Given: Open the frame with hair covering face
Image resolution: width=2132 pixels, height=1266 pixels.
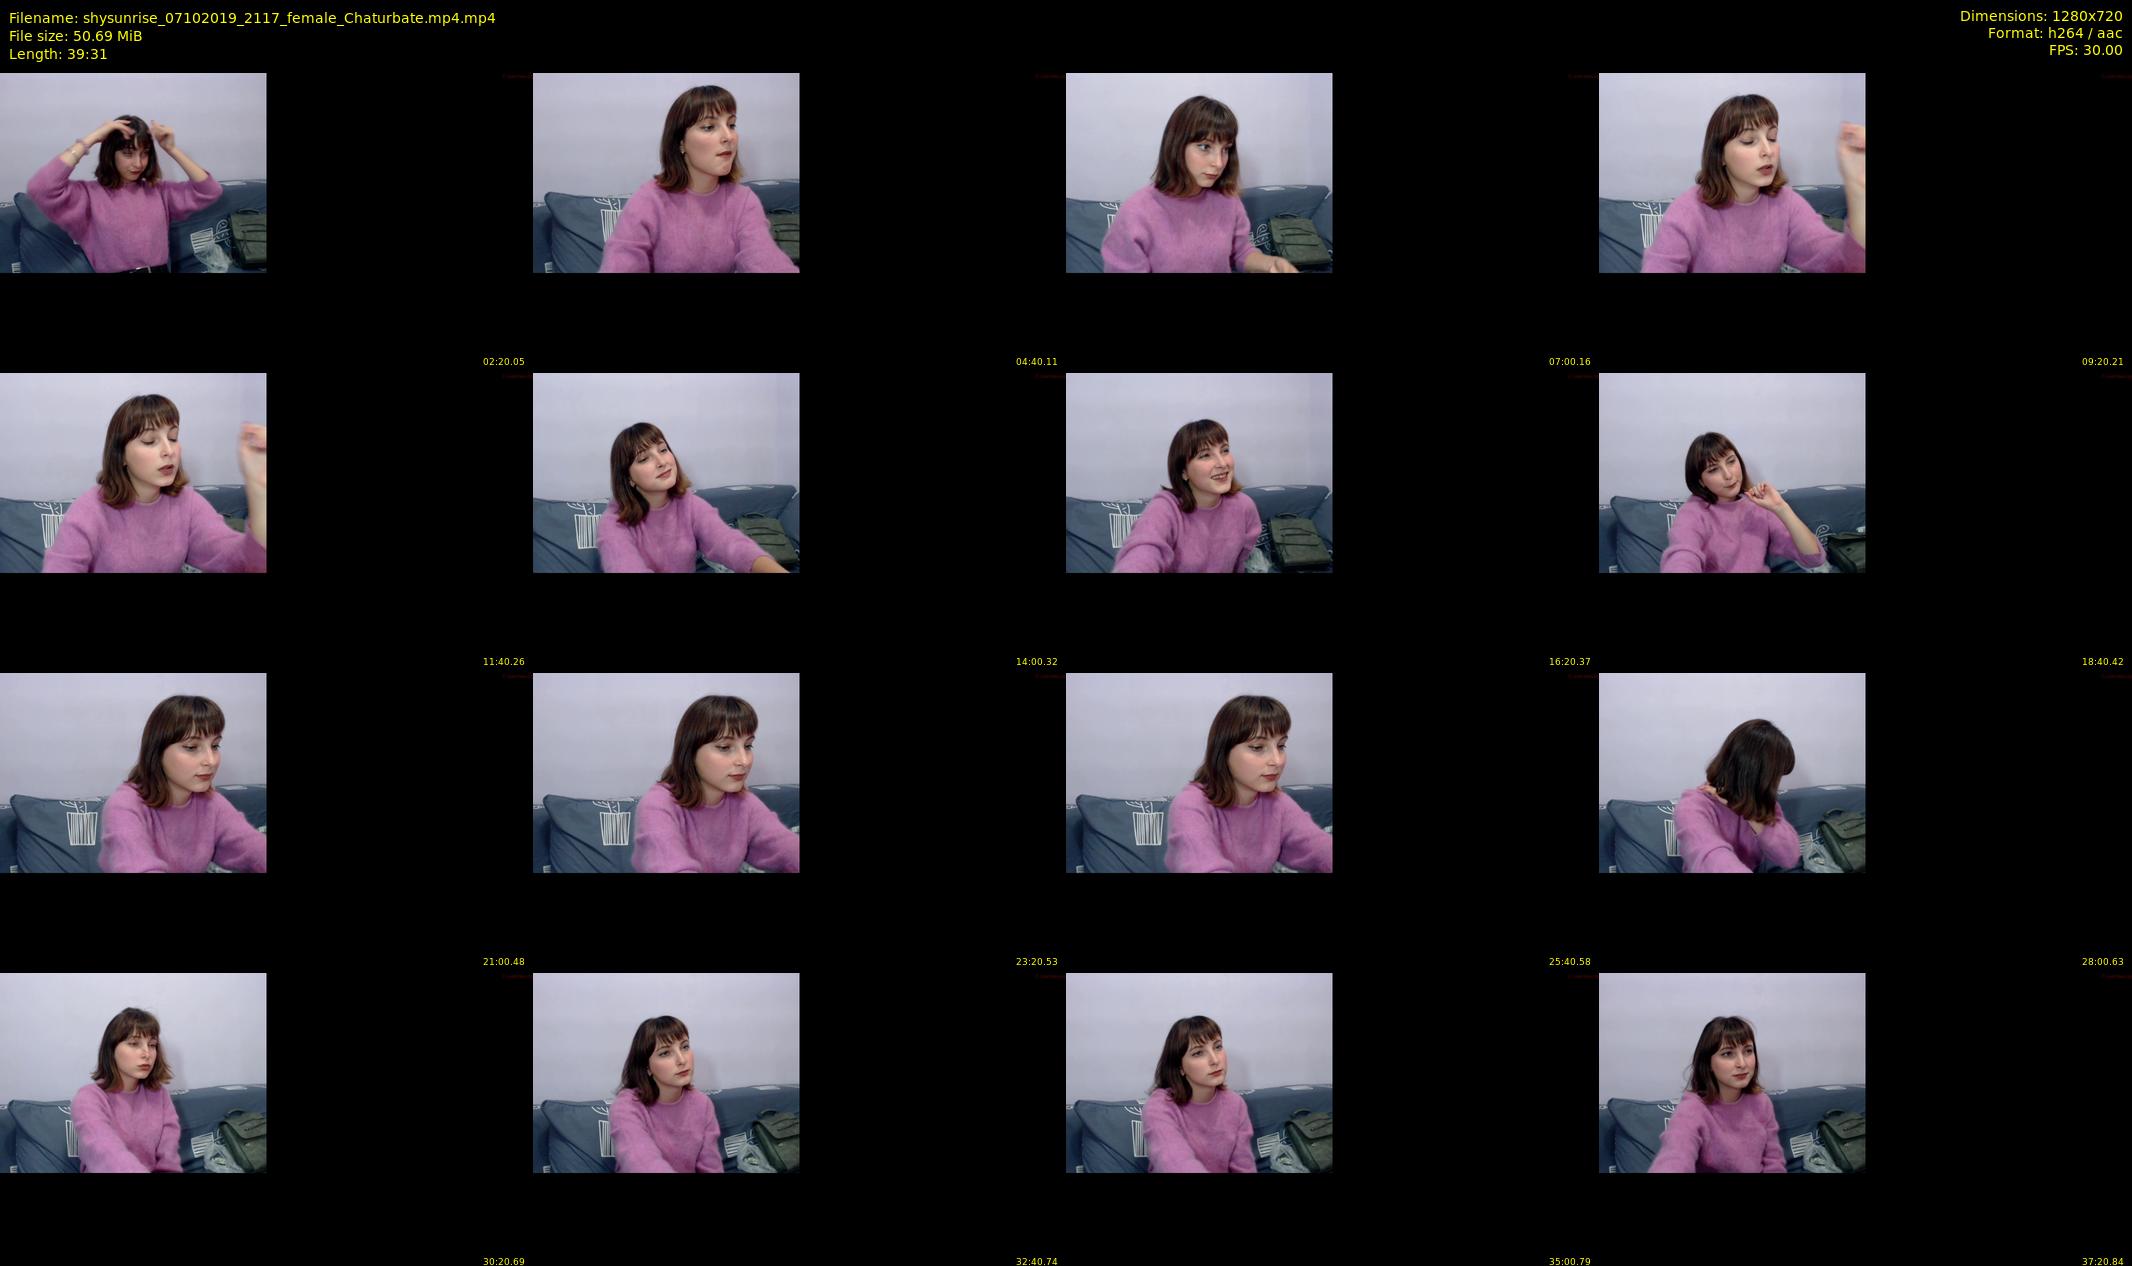Looking at the screenshot, I should [x=1731, y=772].
